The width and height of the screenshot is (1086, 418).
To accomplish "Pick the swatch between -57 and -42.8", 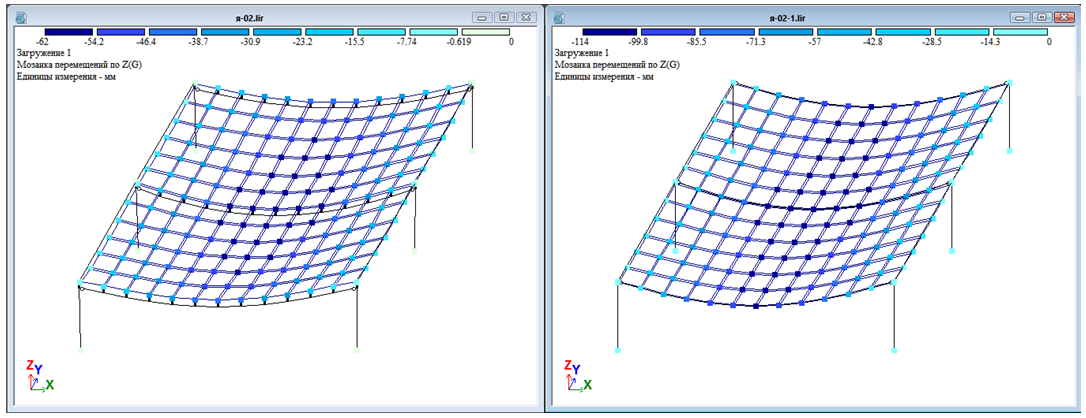I will tap(844, 32).
